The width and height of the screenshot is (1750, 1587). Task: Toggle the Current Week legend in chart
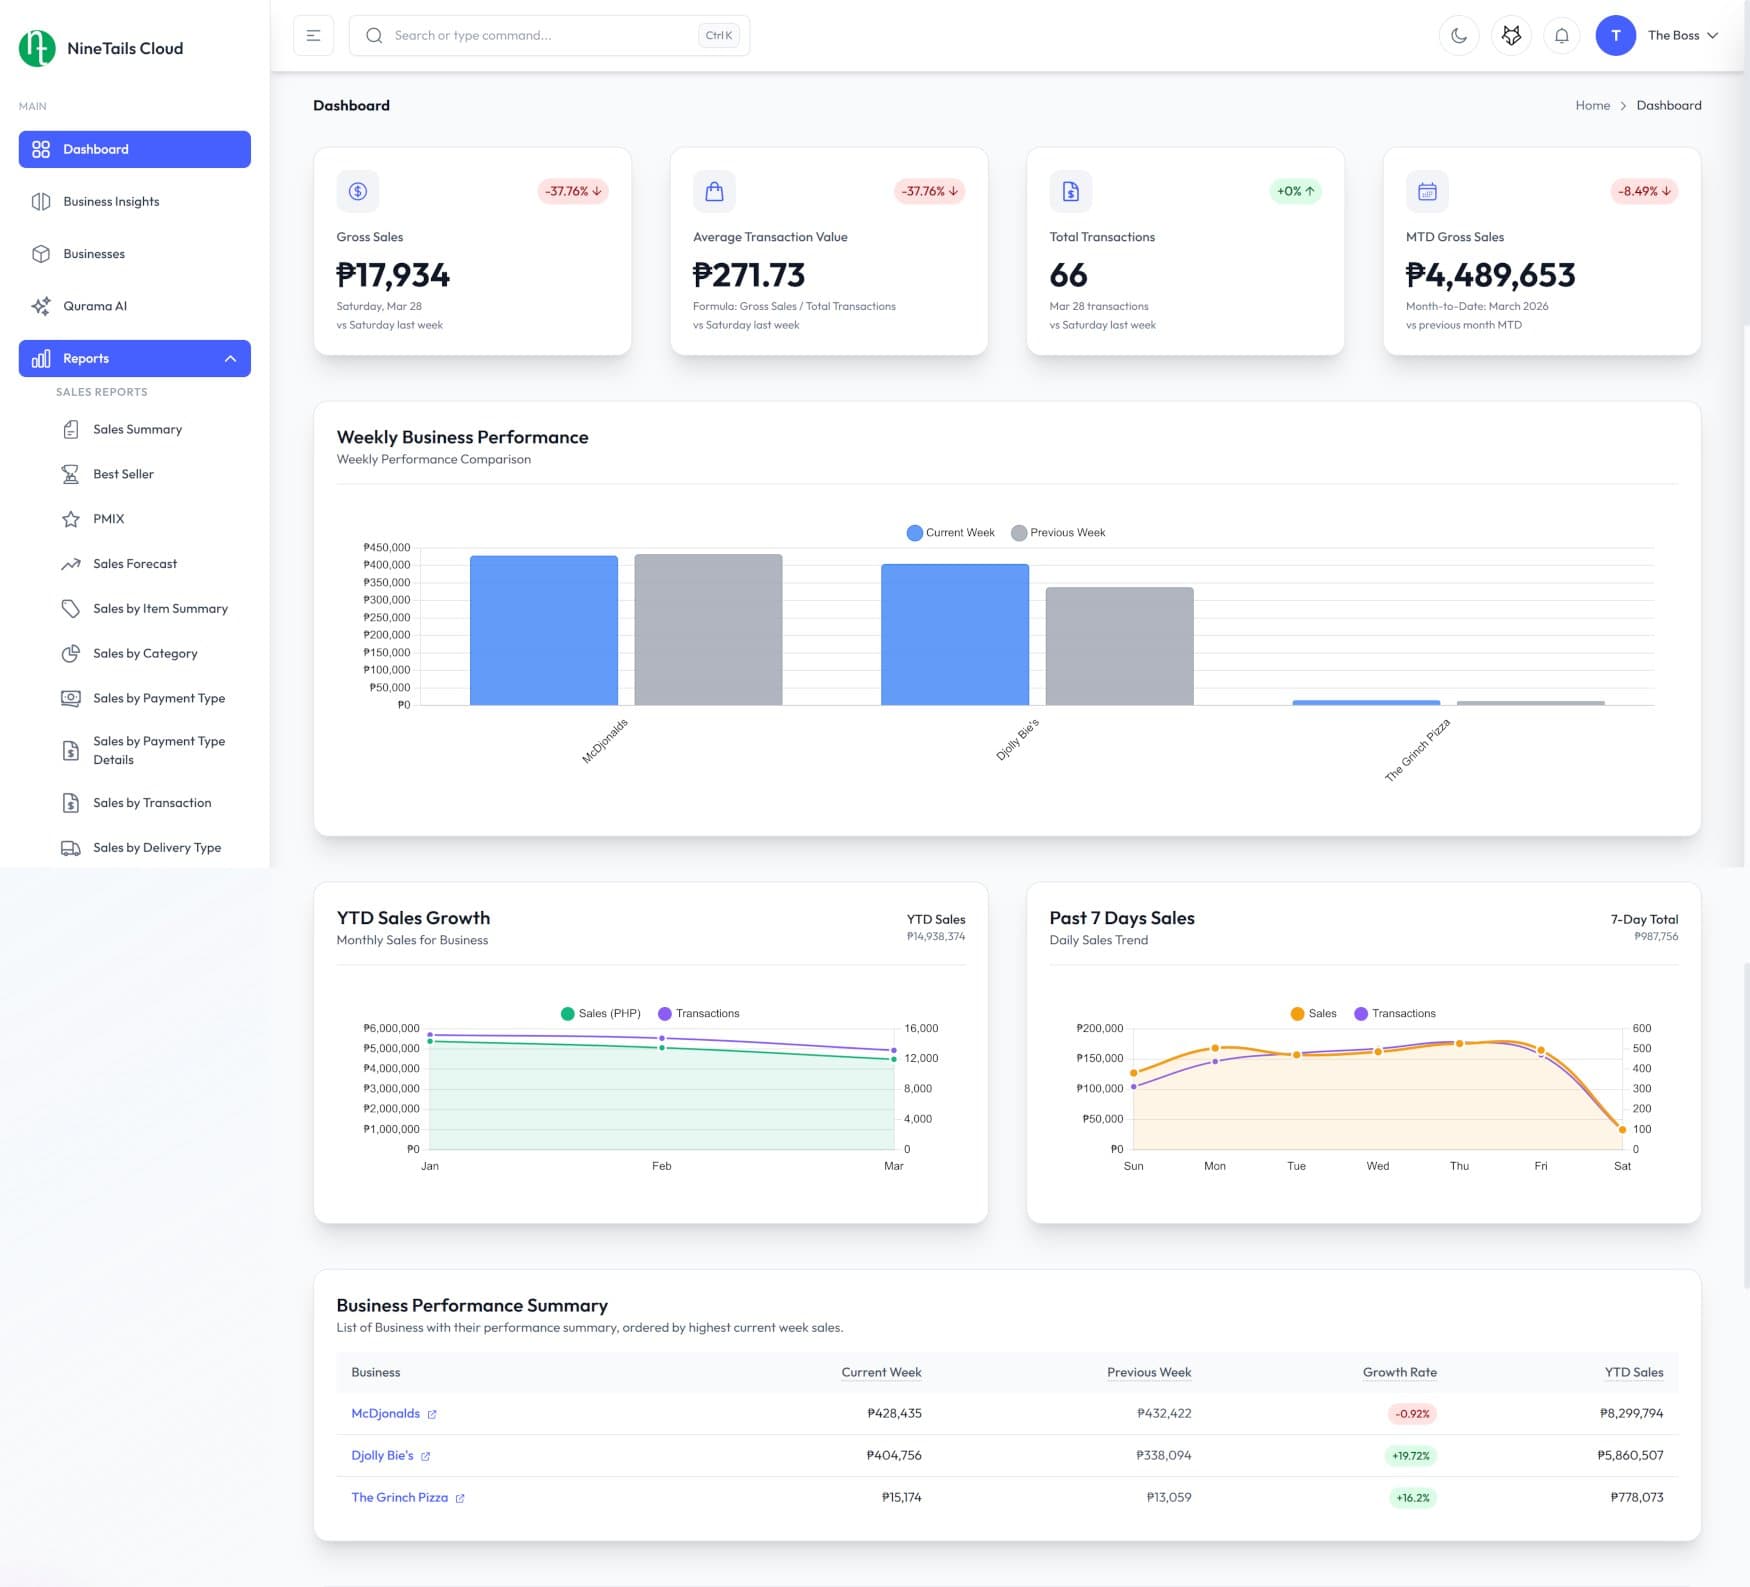[949, 532]
